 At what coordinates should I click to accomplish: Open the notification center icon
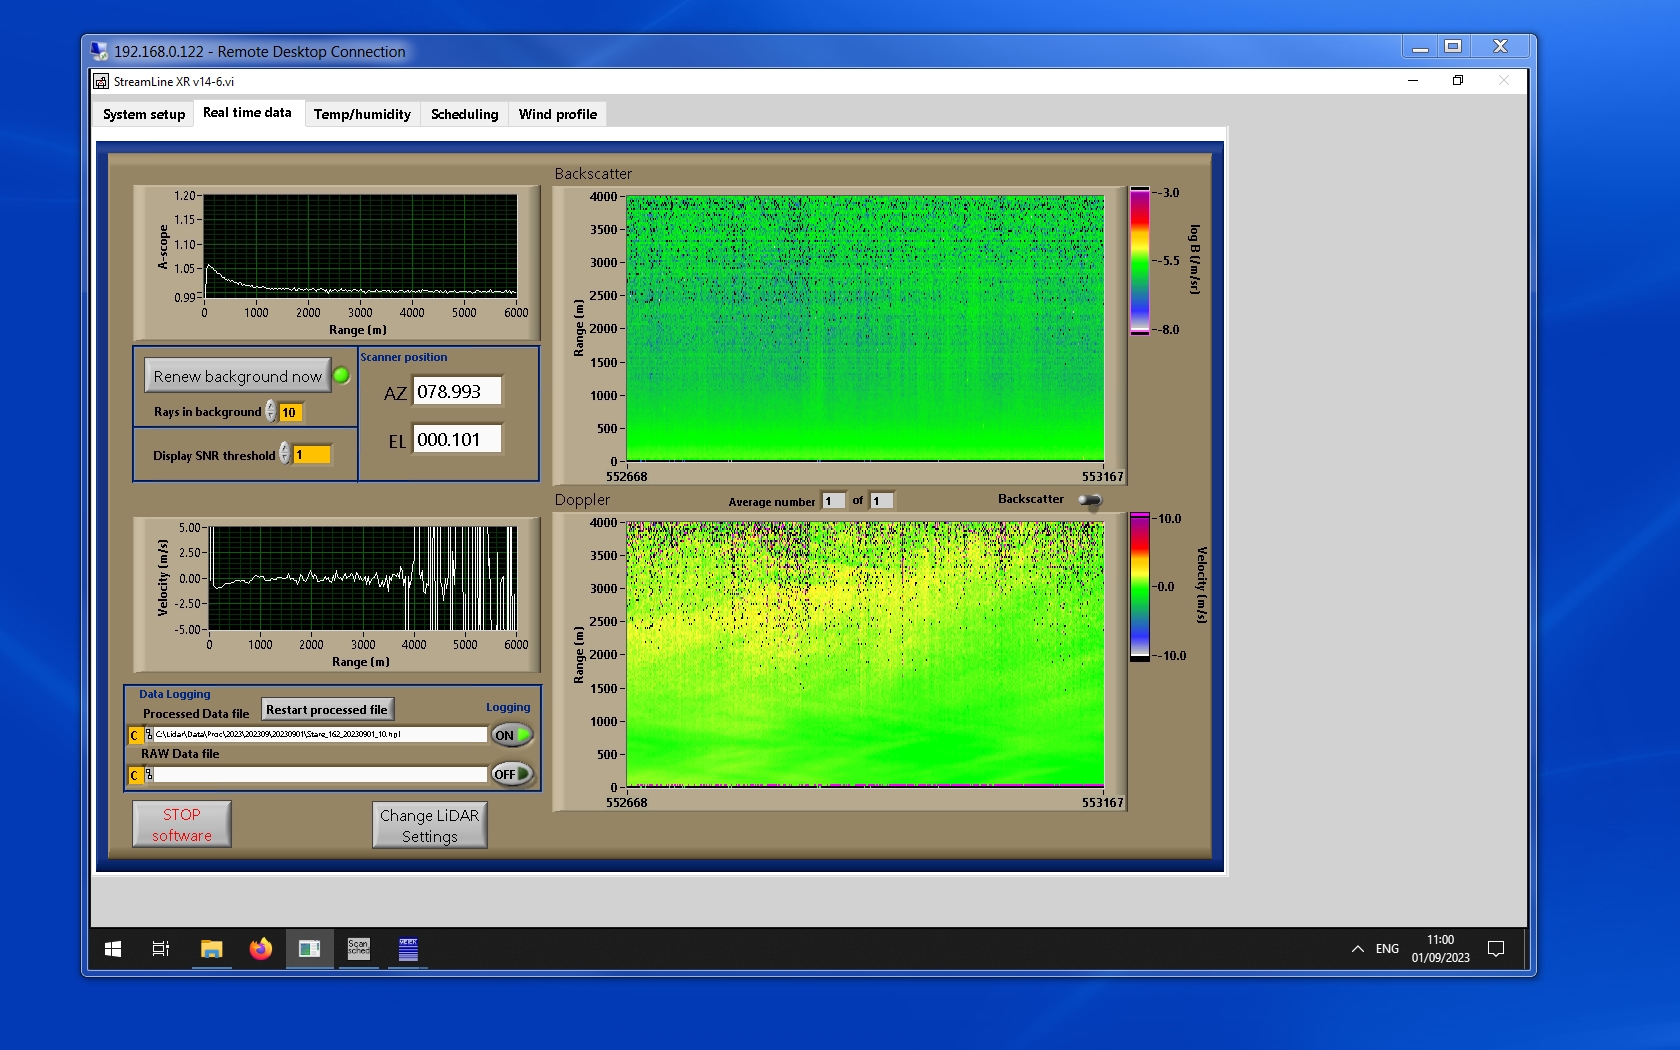point(1495,948)
